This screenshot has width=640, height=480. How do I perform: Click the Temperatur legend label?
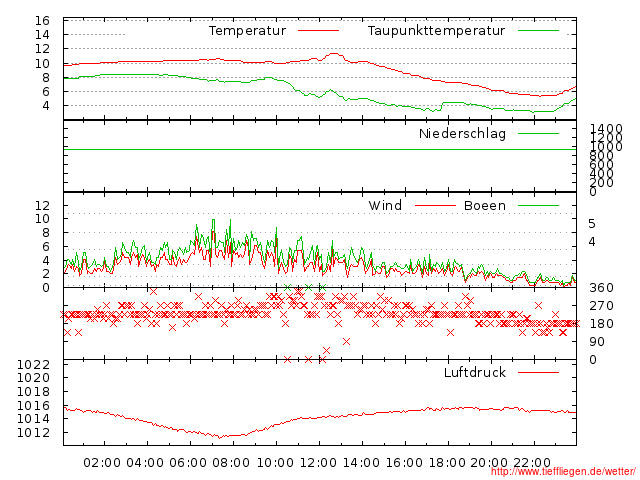pos(247,31)
